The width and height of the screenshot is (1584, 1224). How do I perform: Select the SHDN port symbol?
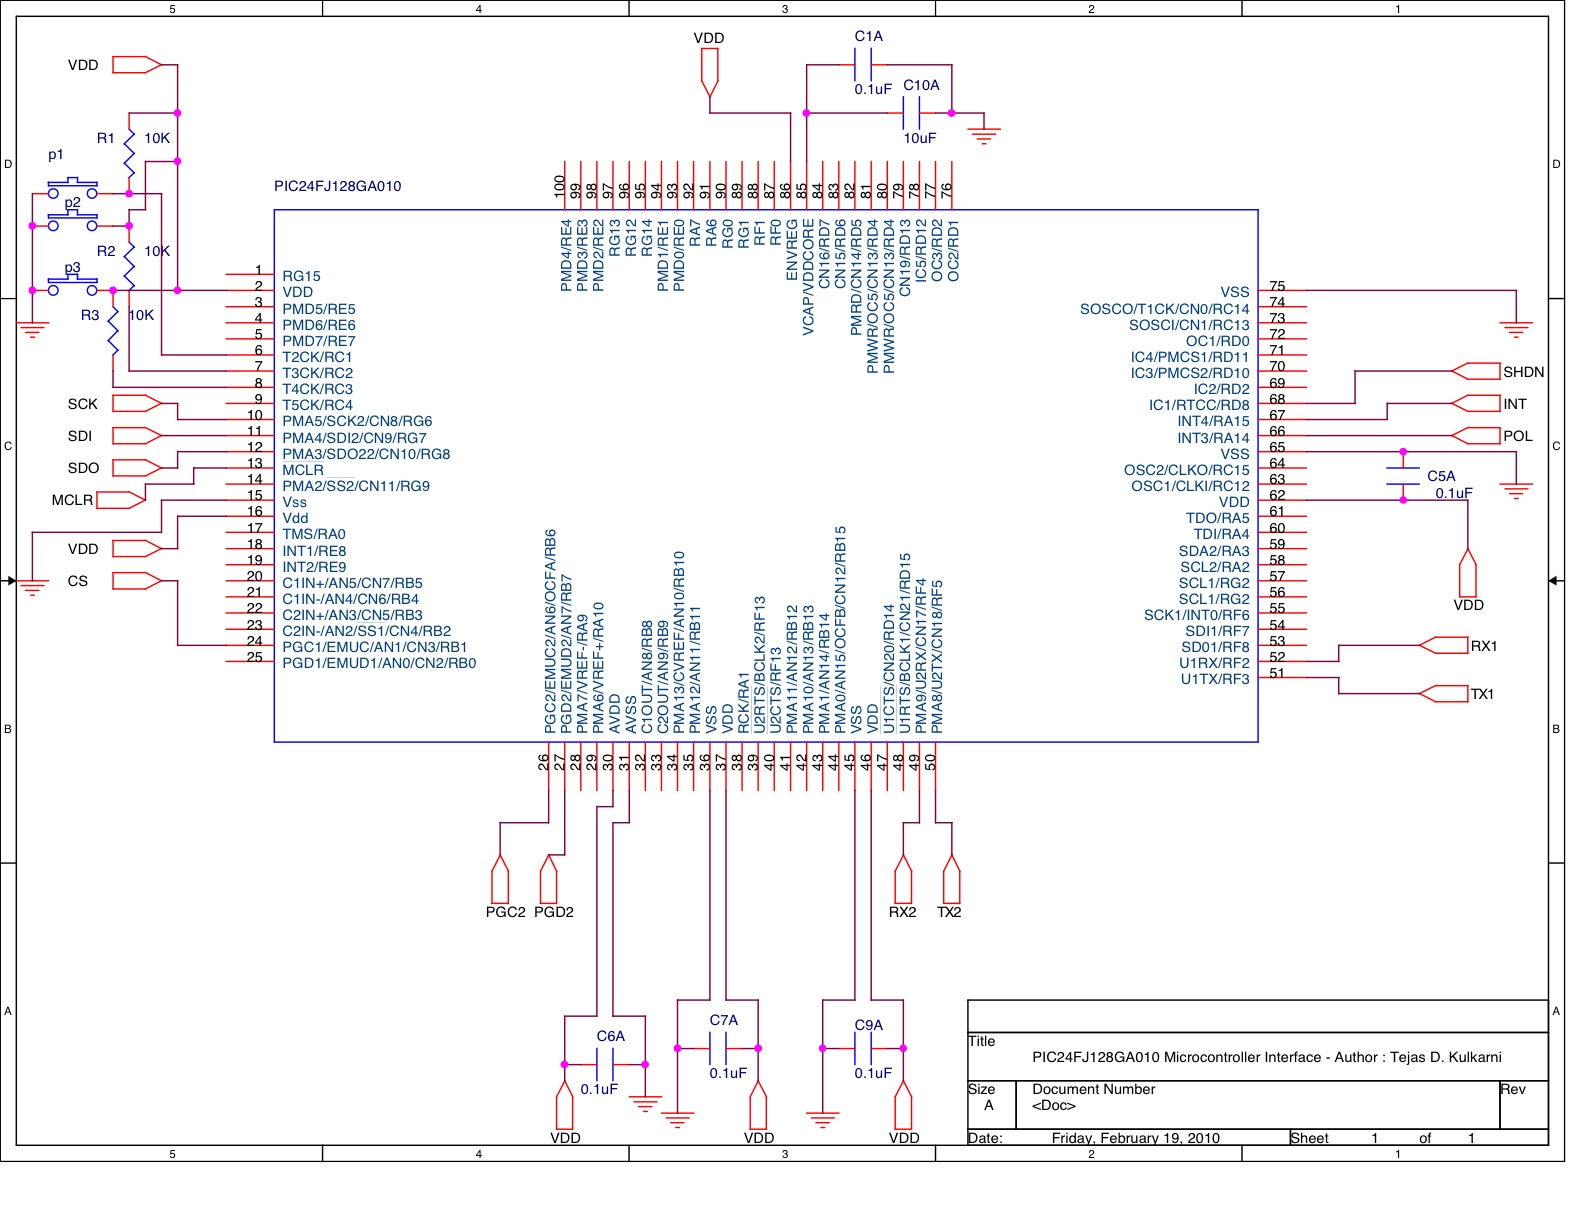click(1475, 372)
